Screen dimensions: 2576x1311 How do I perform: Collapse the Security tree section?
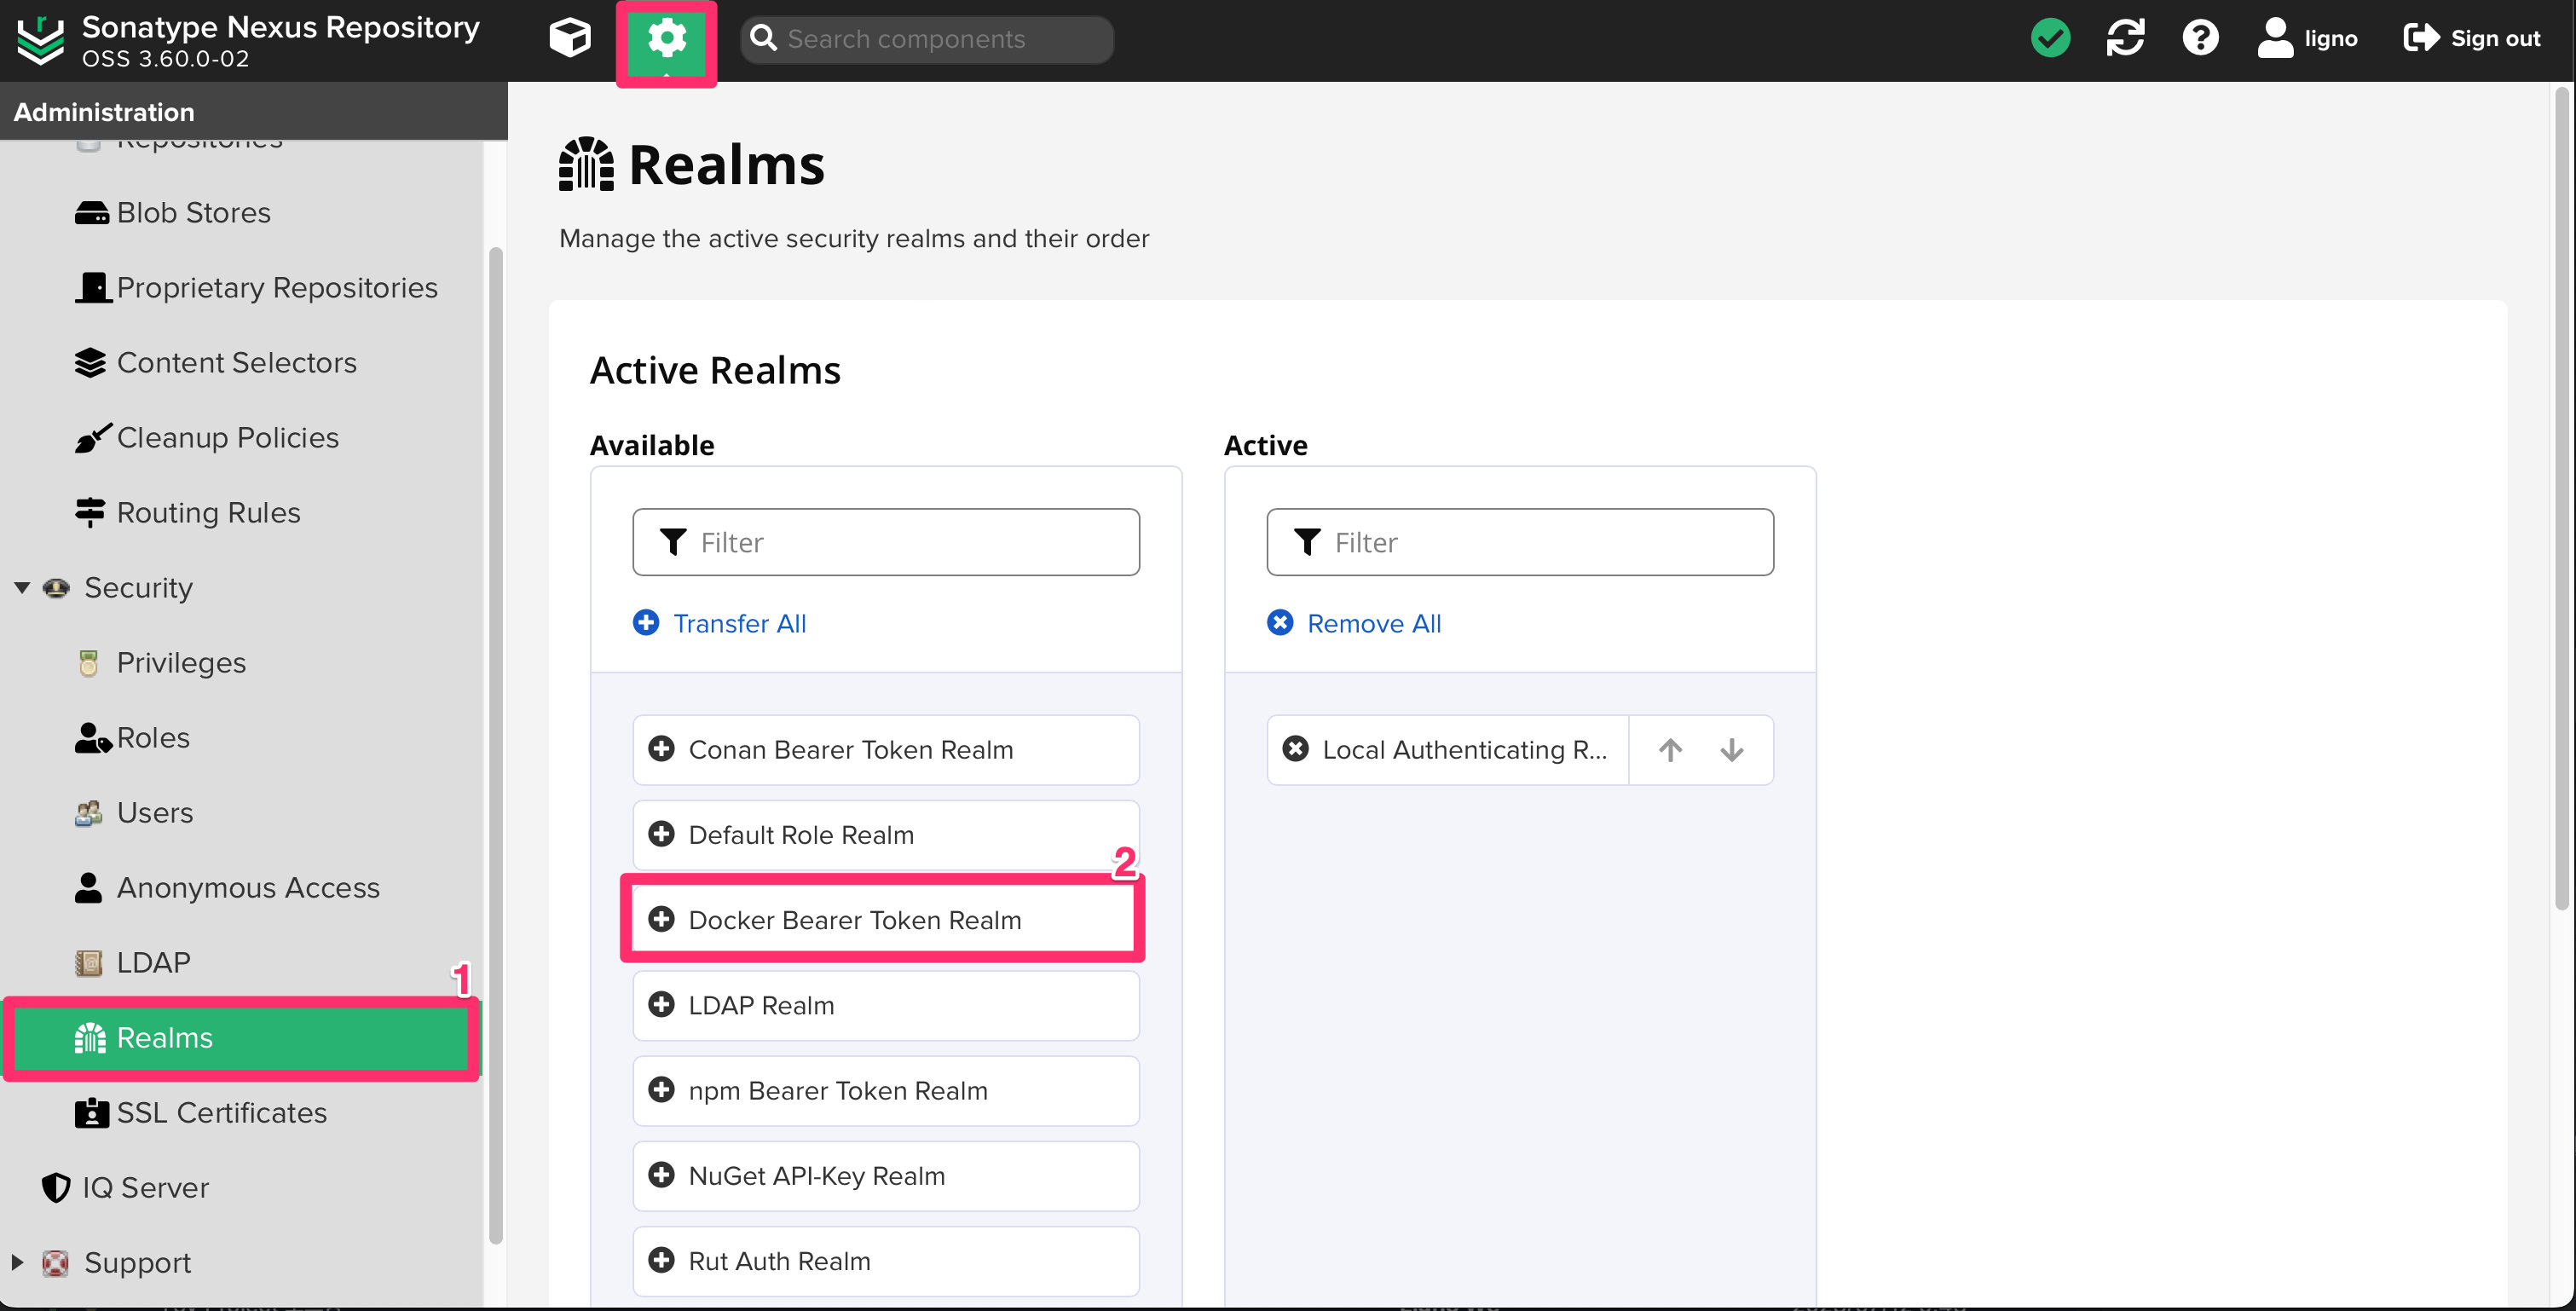[x=22, y=587]
